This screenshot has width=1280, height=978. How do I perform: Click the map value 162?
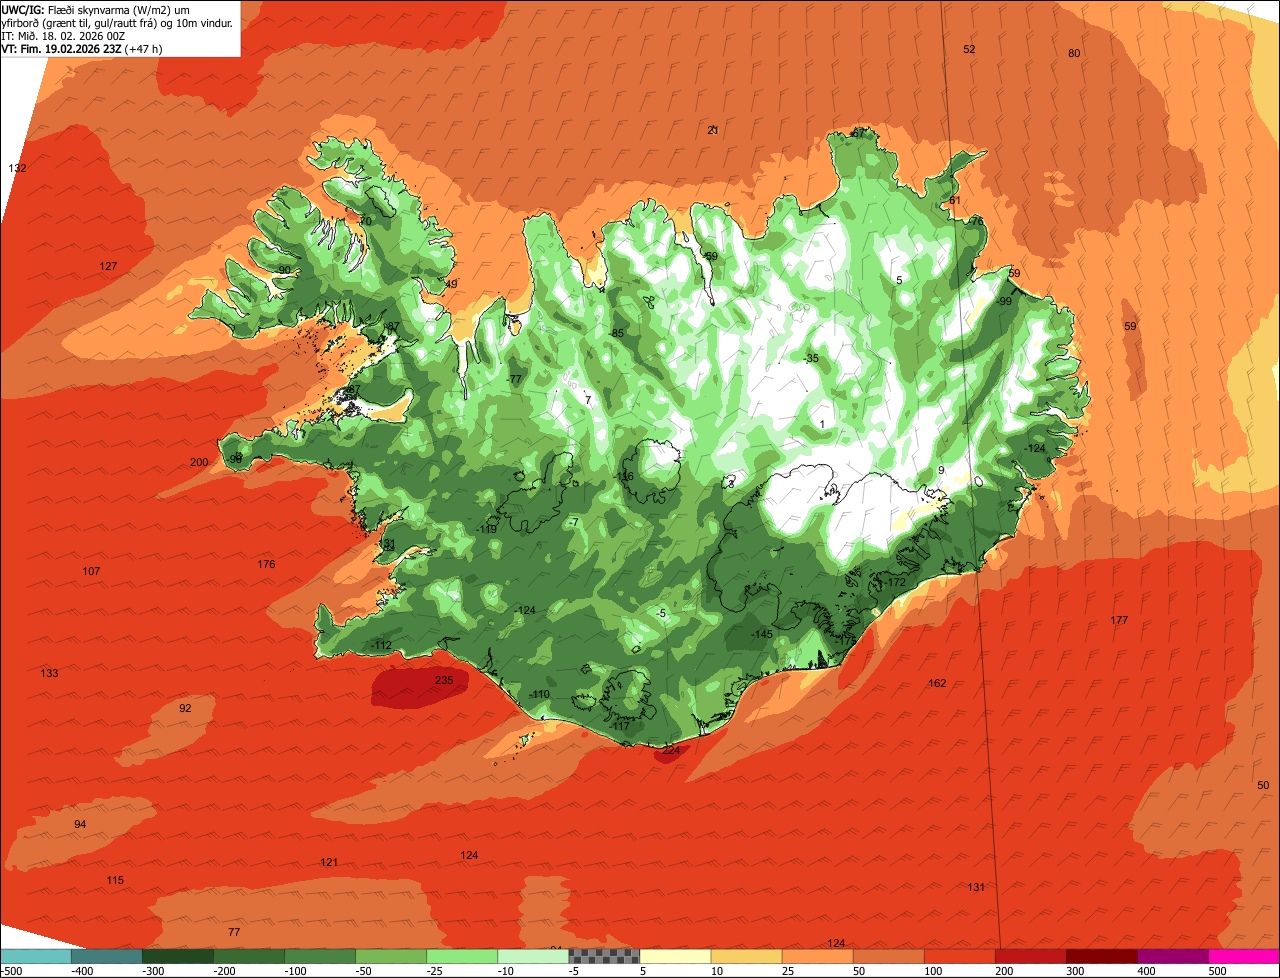937,683
